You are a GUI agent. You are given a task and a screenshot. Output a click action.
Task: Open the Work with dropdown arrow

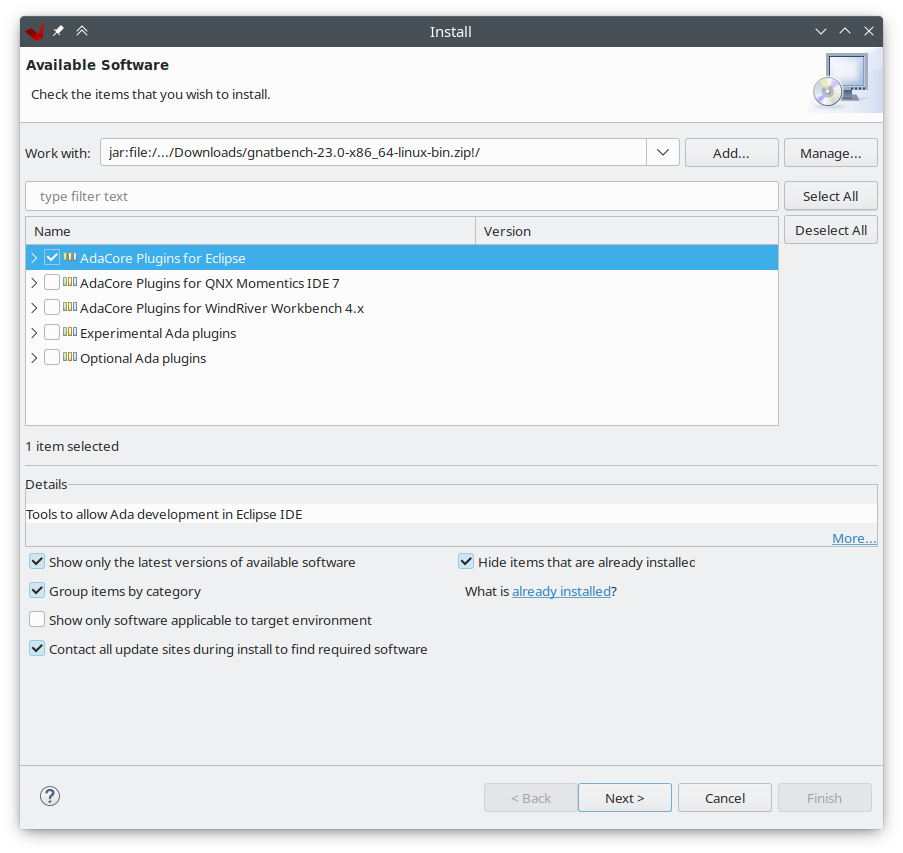pos(663,152)
